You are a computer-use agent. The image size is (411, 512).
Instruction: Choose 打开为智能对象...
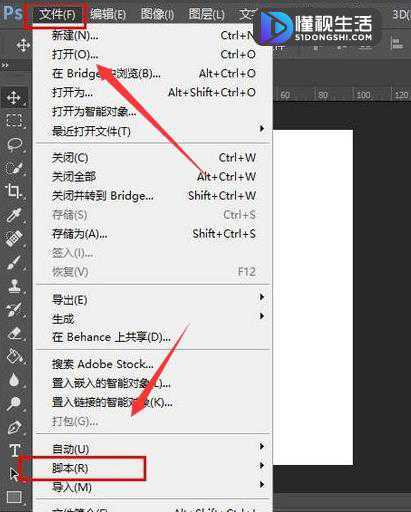pyautogui.click(x=153, y=111)
